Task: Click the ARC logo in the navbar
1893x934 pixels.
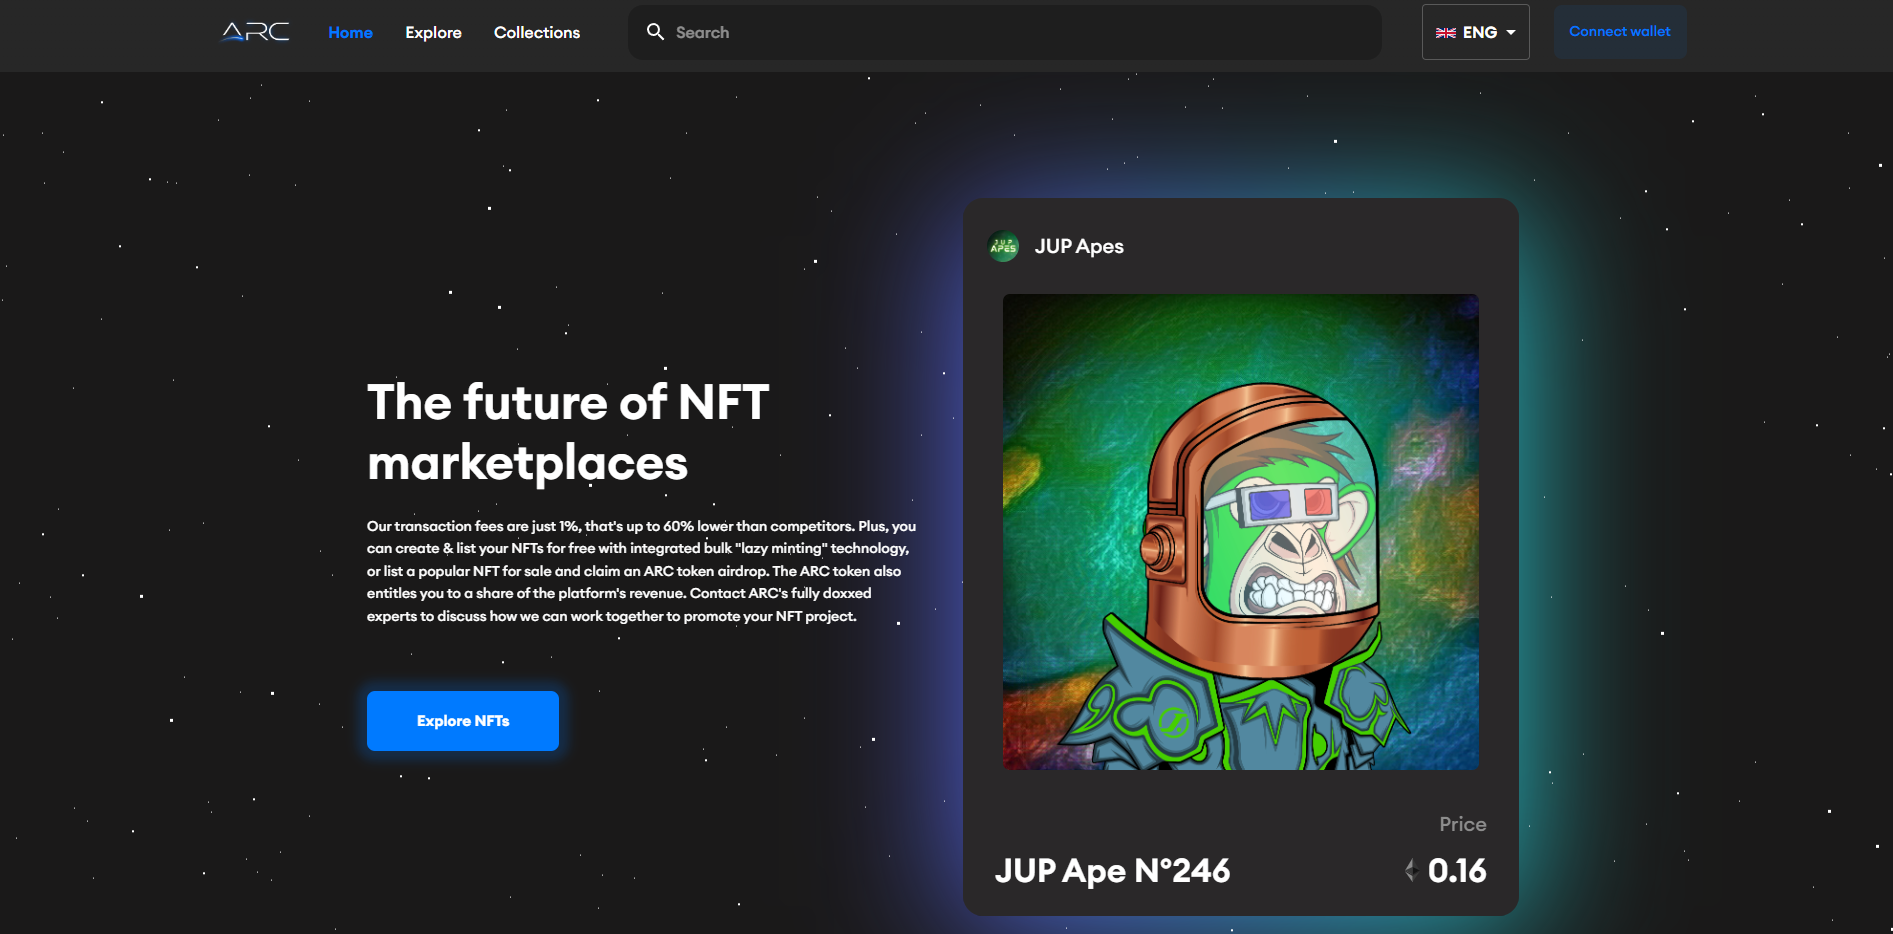Action: pyautogui.click(x=253, y=31)
